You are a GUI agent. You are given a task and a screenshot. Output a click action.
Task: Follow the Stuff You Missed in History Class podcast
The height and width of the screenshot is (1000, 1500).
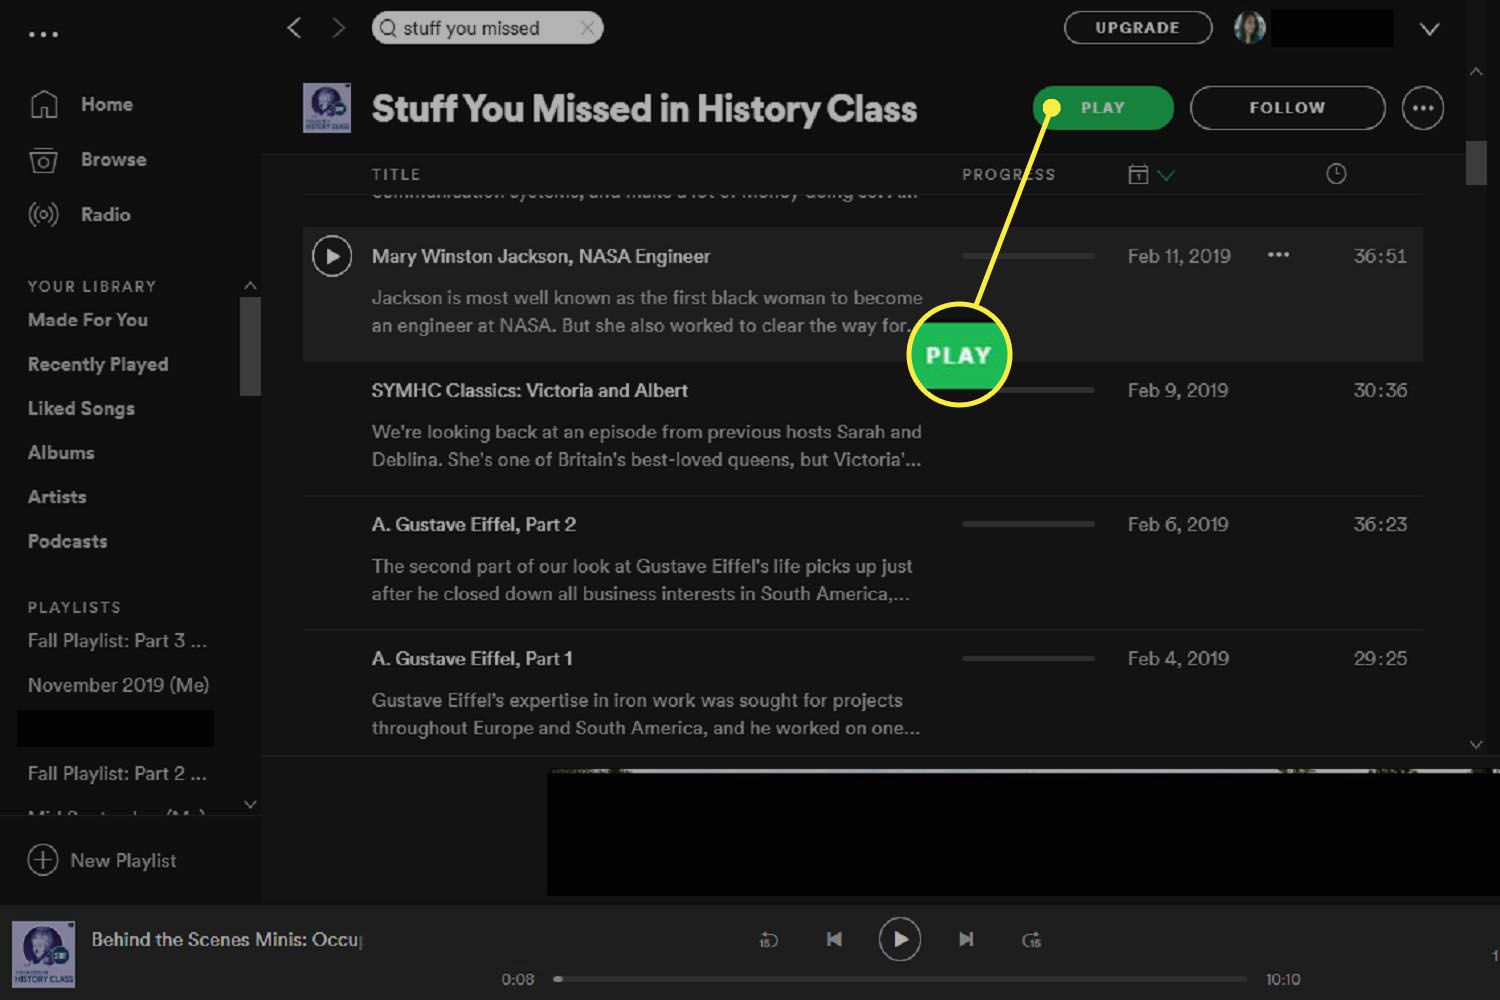pyautogui.click(x=1287, y=108)
